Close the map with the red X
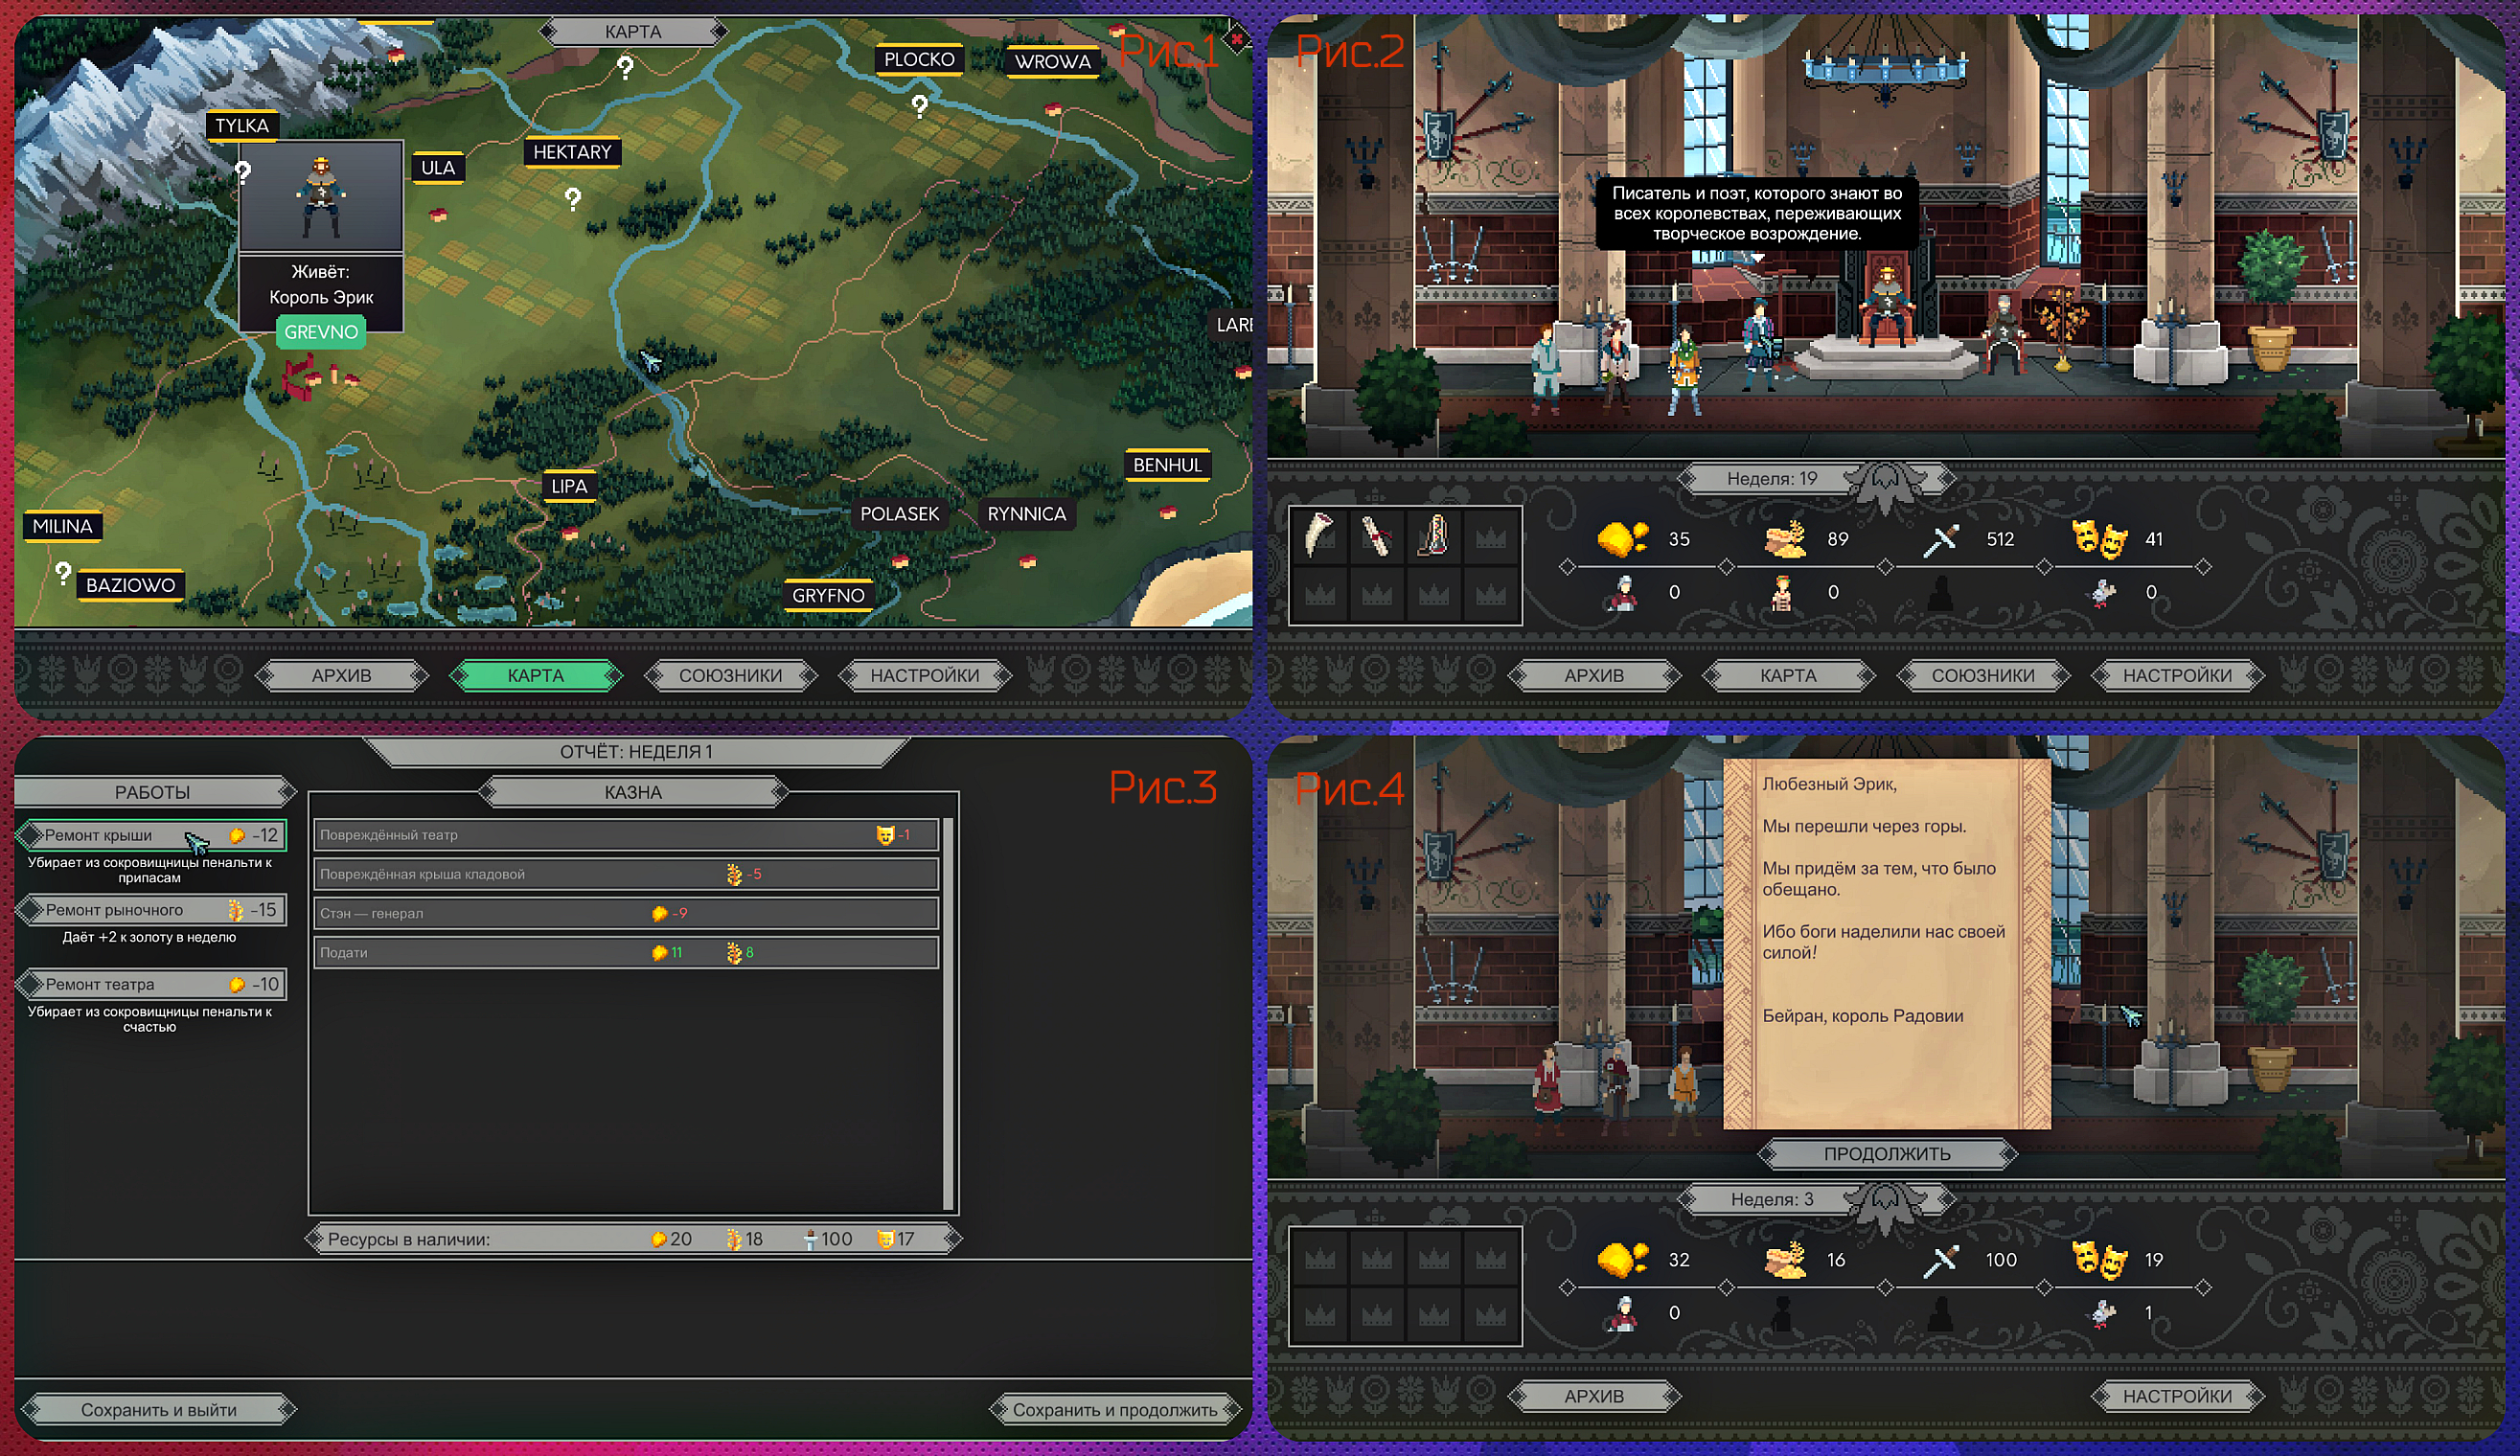The height and width of the screenshot is (1456, 2520). 1237,39
